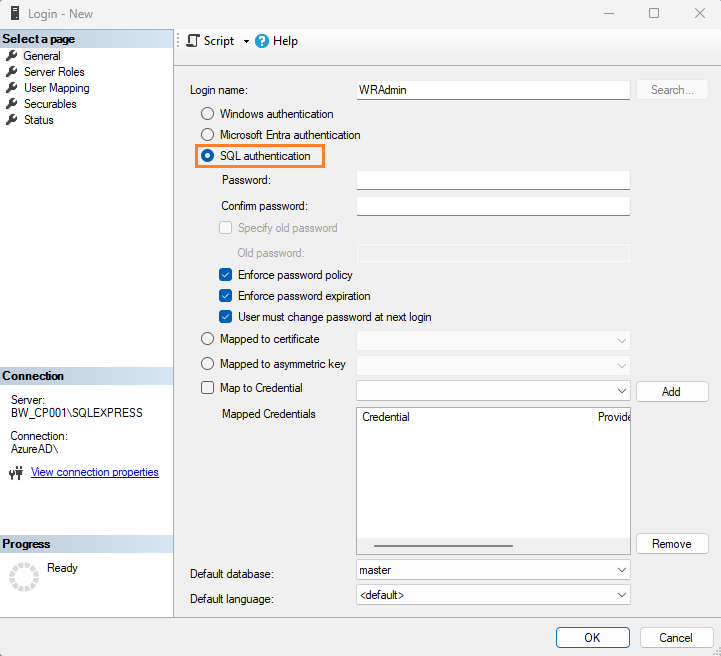Click the connection plug icon
Screen dimensions: 721x656
(x=16, y=473)
